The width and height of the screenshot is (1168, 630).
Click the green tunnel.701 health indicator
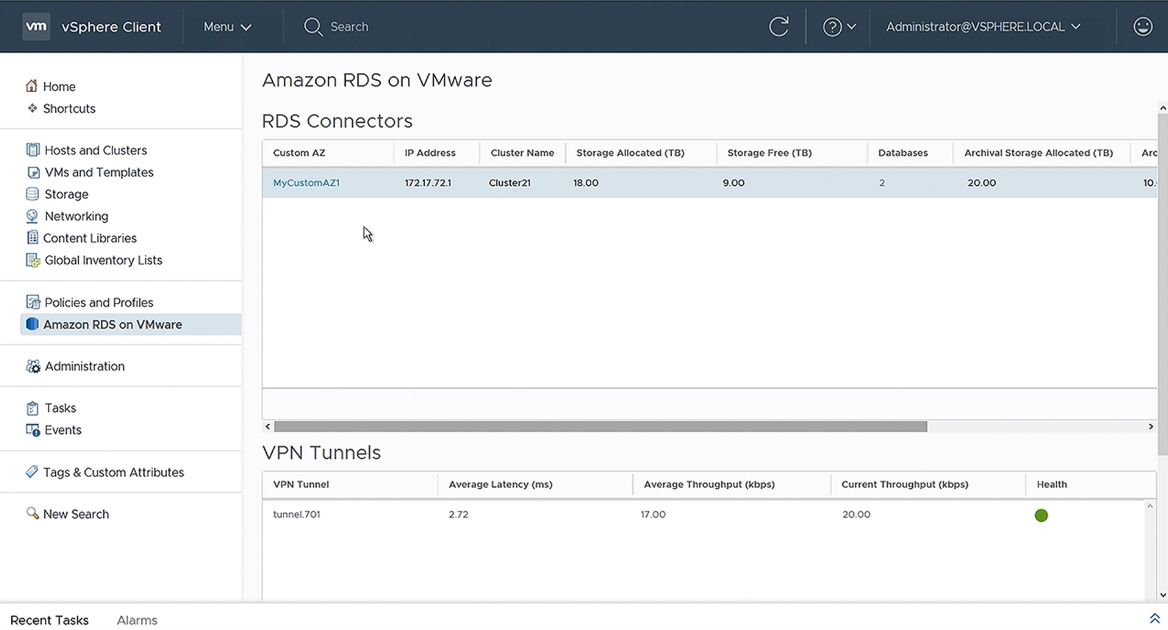pos(1041,515)
